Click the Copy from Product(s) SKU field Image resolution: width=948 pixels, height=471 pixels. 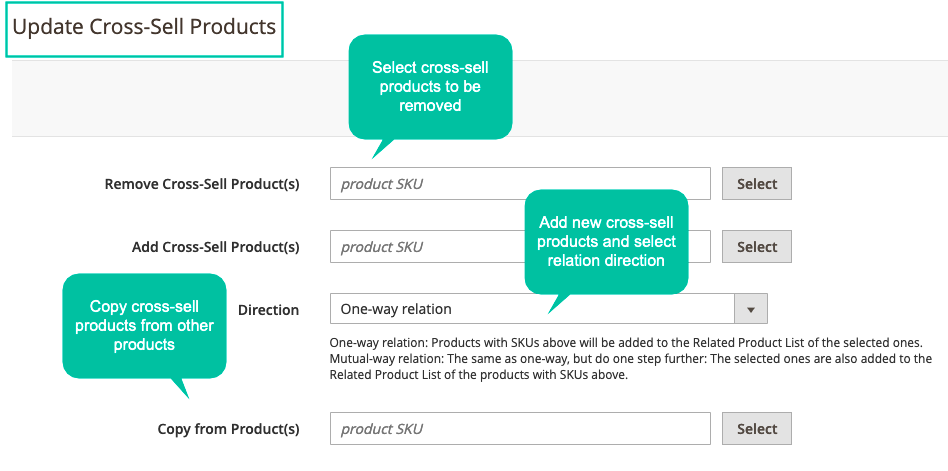pyautogui.click(x=520, y=429)
